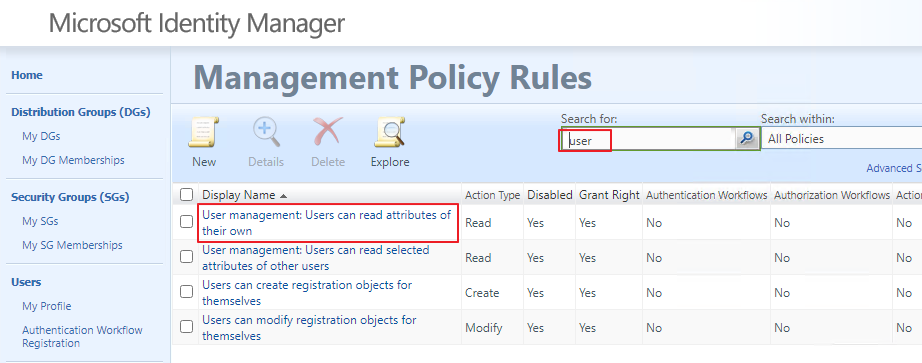
Task: Click the Microsoft Identity Manager title
Action: point(196,24)
